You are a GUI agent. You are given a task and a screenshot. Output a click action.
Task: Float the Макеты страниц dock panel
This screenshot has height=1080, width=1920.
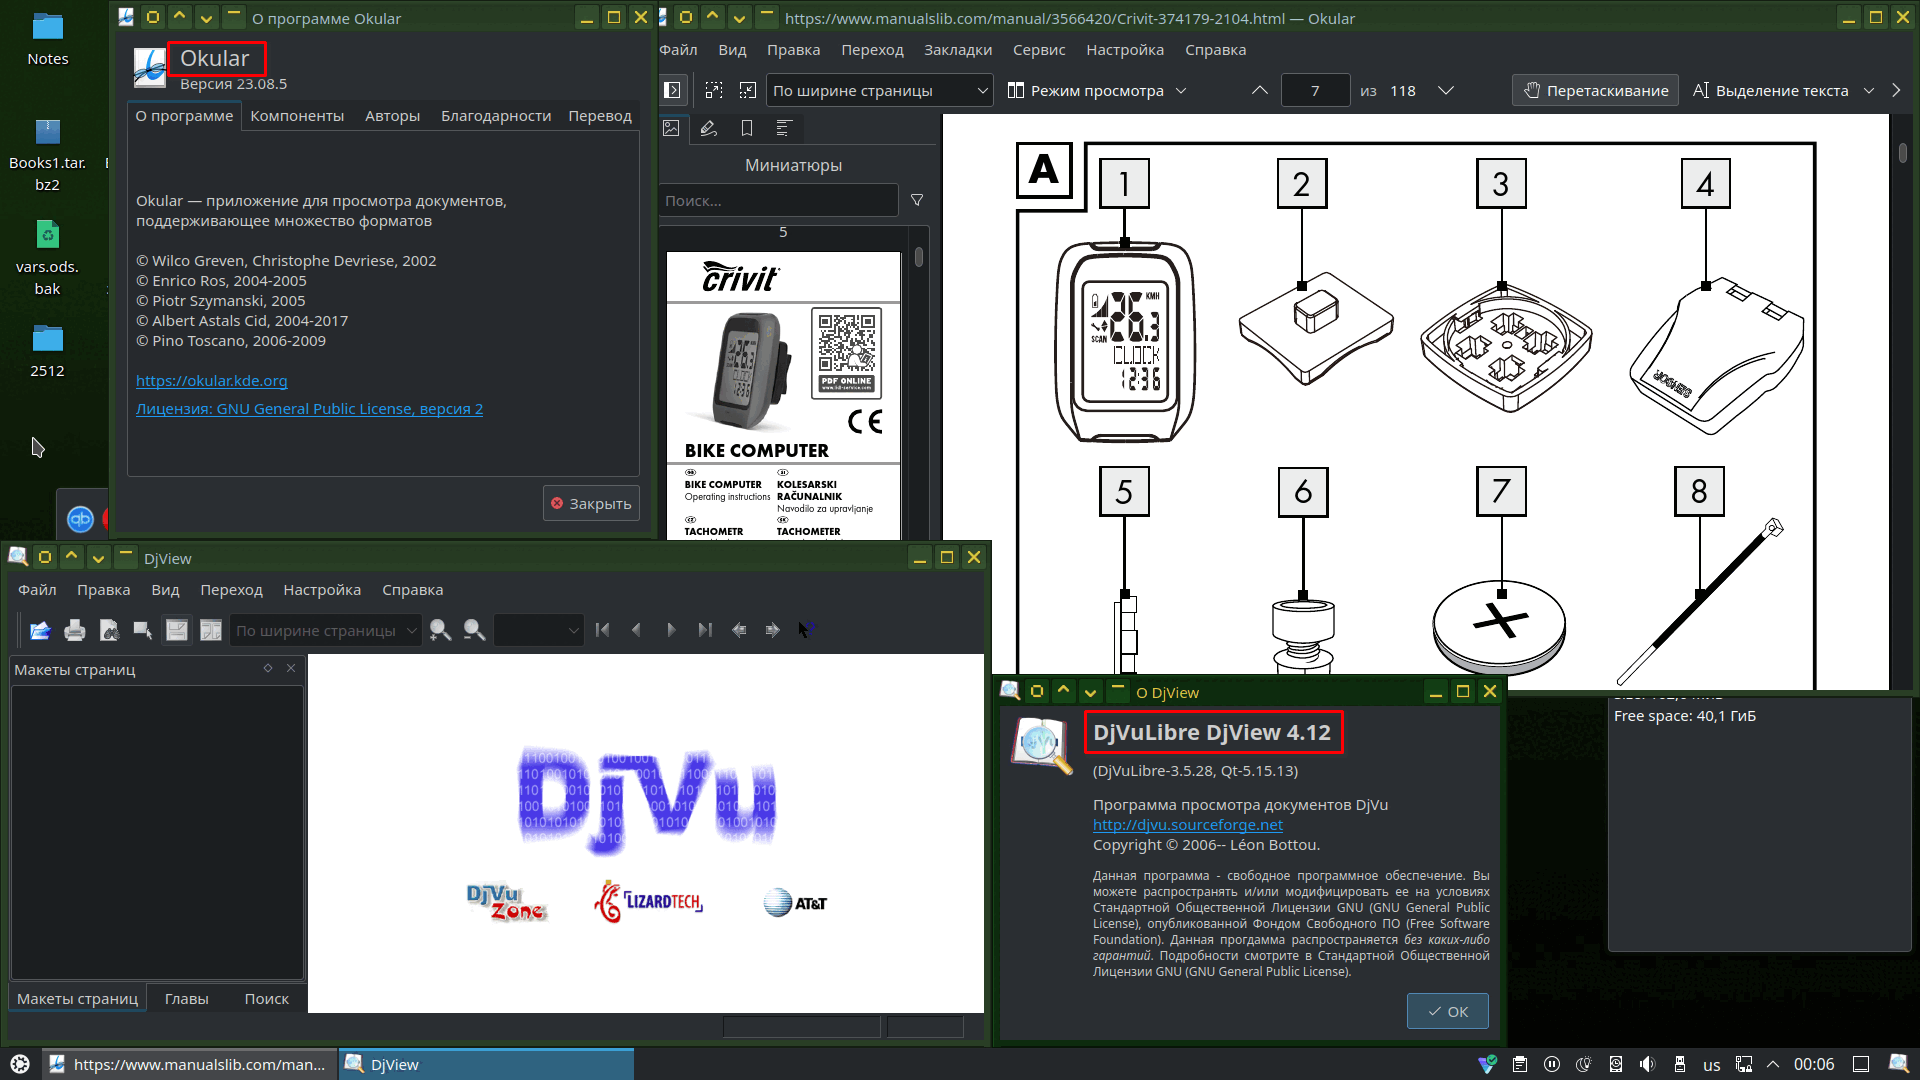pos(268,668)
